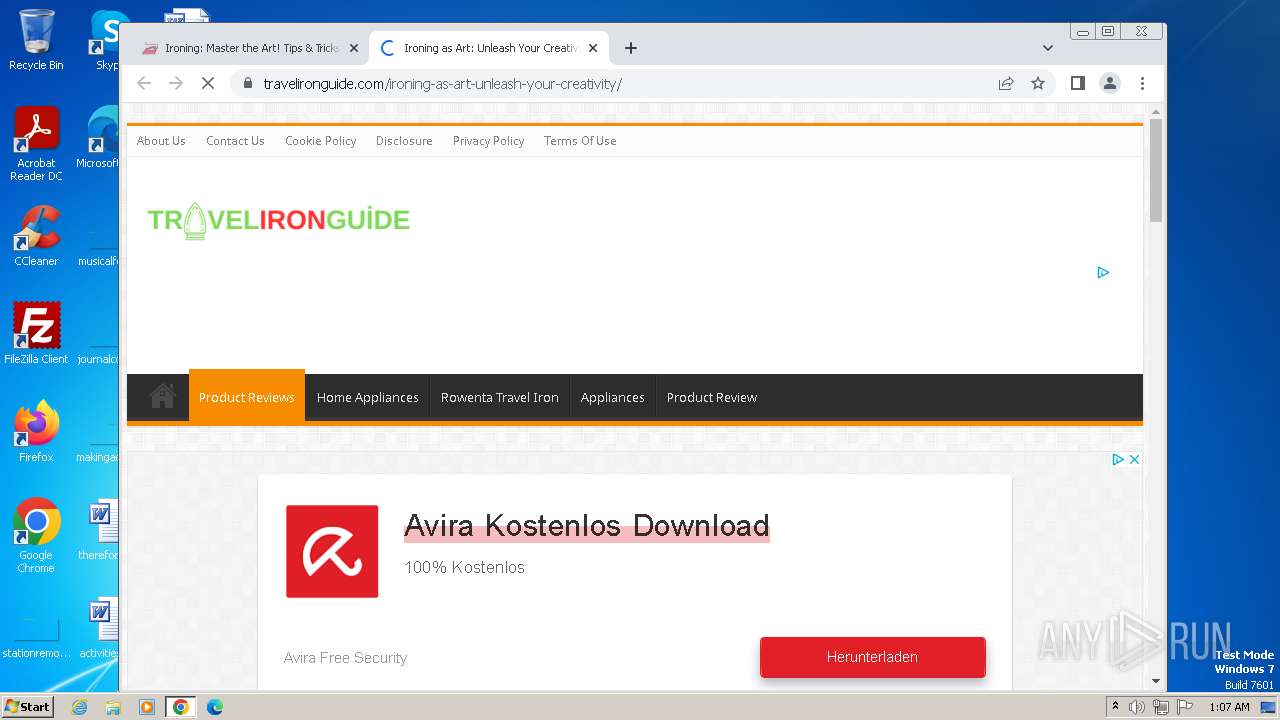Stop page loading with the X button

208,84
